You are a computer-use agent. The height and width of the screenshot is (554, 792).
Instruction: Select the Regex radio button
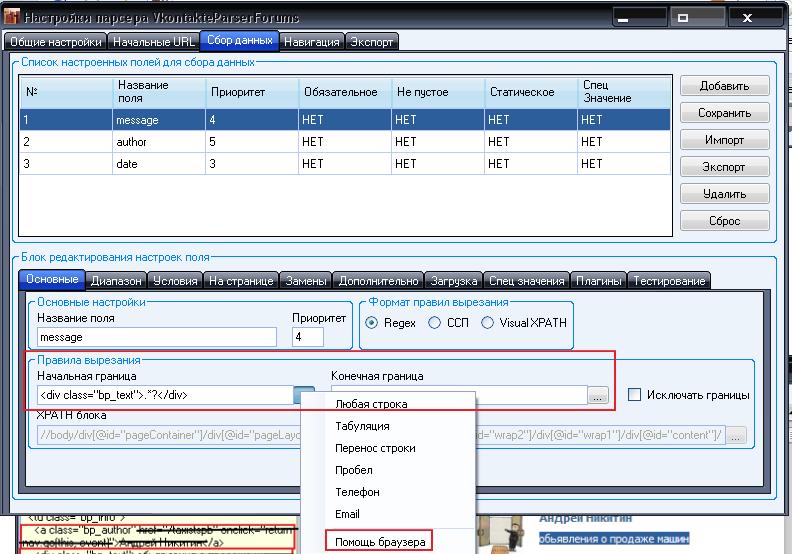(372, 323)
